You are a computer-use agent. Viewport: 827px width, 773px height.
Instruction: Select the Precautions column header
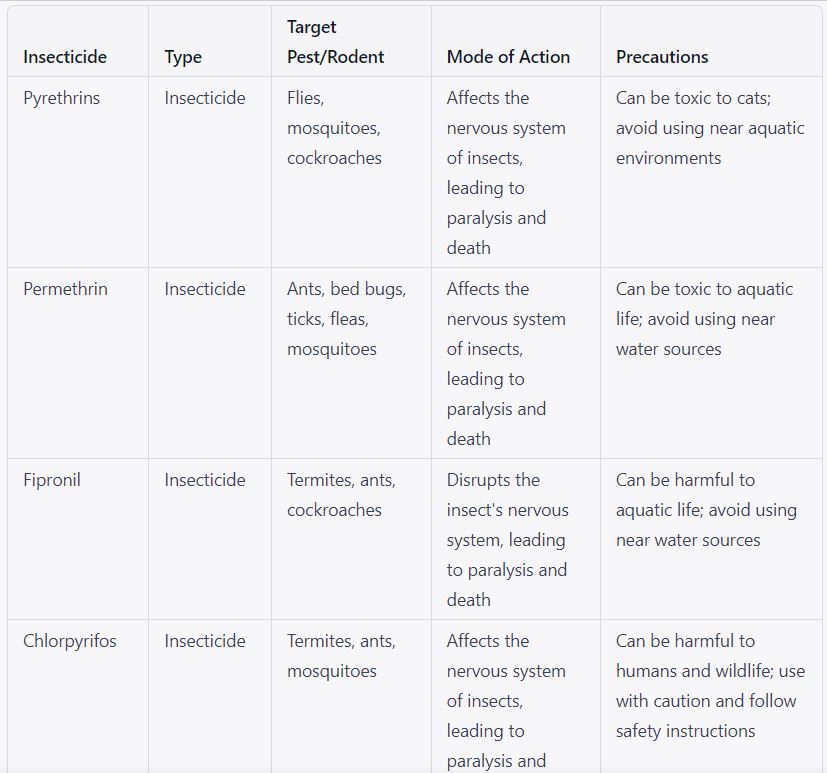coord(662,57)
